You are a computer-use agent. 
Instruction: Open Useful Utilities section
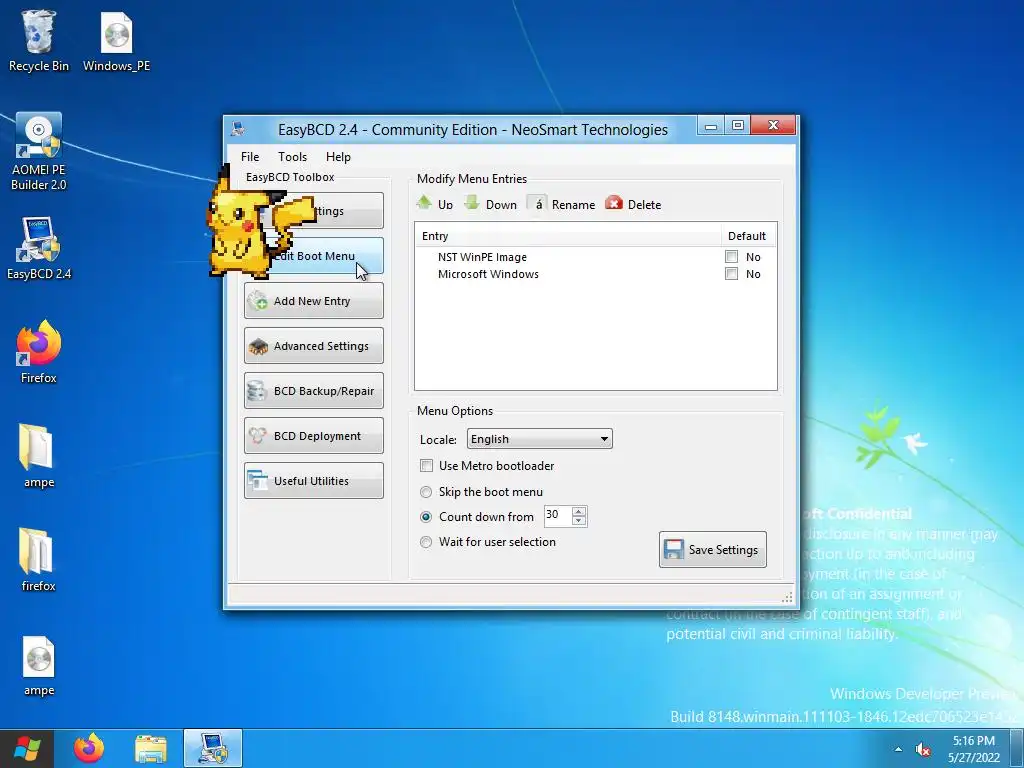pos(313,481)
